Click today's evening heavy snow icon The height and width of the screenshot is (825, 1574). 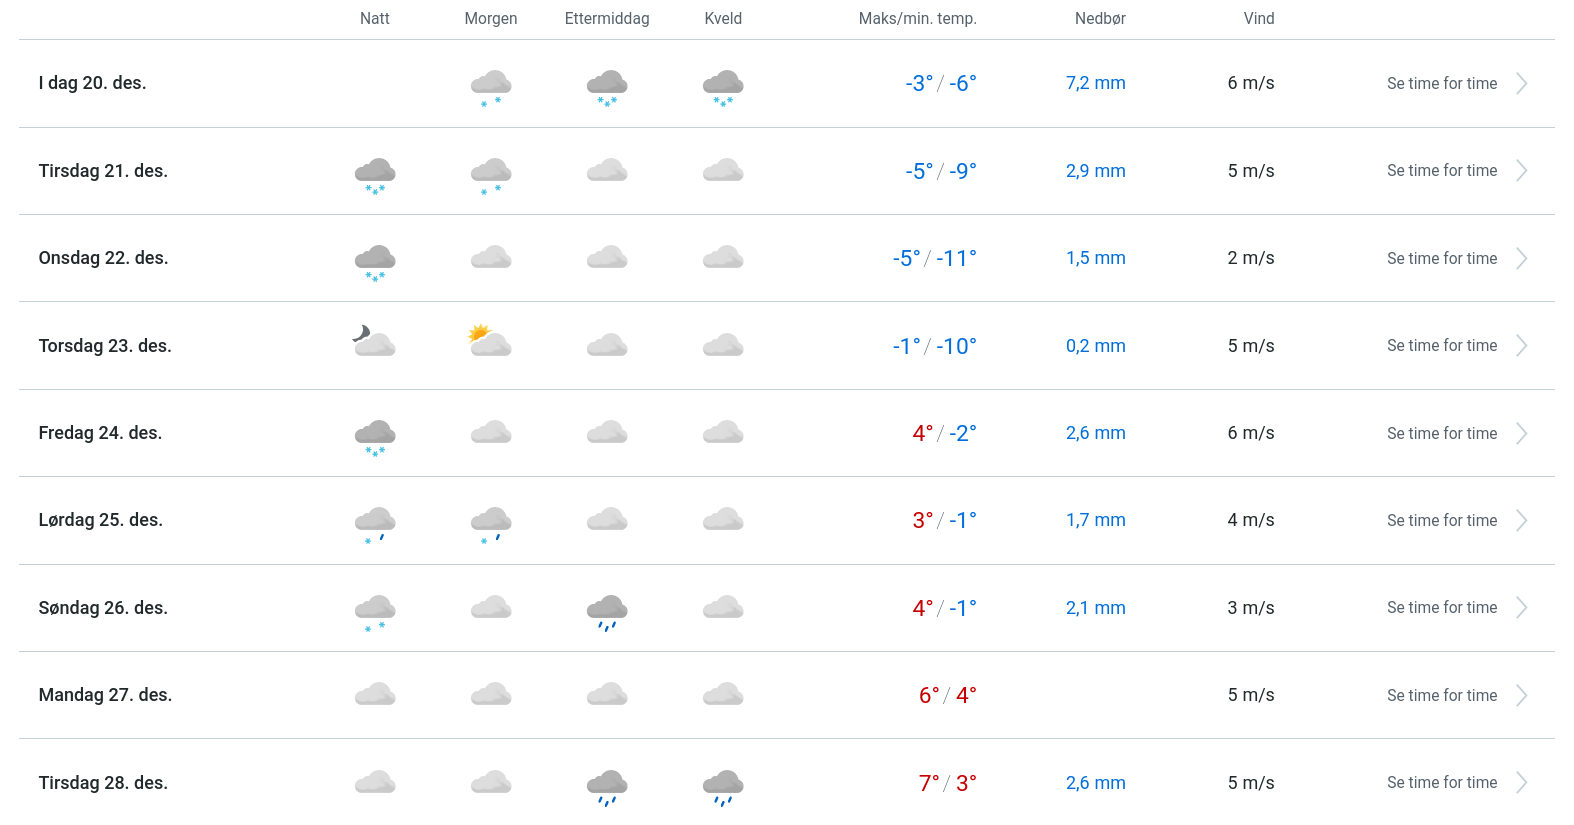[723, 86]
